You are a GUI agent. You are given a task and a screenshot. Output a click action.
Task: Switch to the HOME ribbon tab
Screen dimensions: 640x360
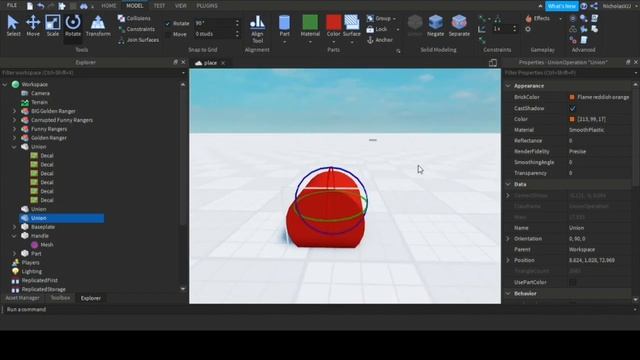[x=109, y=6]
